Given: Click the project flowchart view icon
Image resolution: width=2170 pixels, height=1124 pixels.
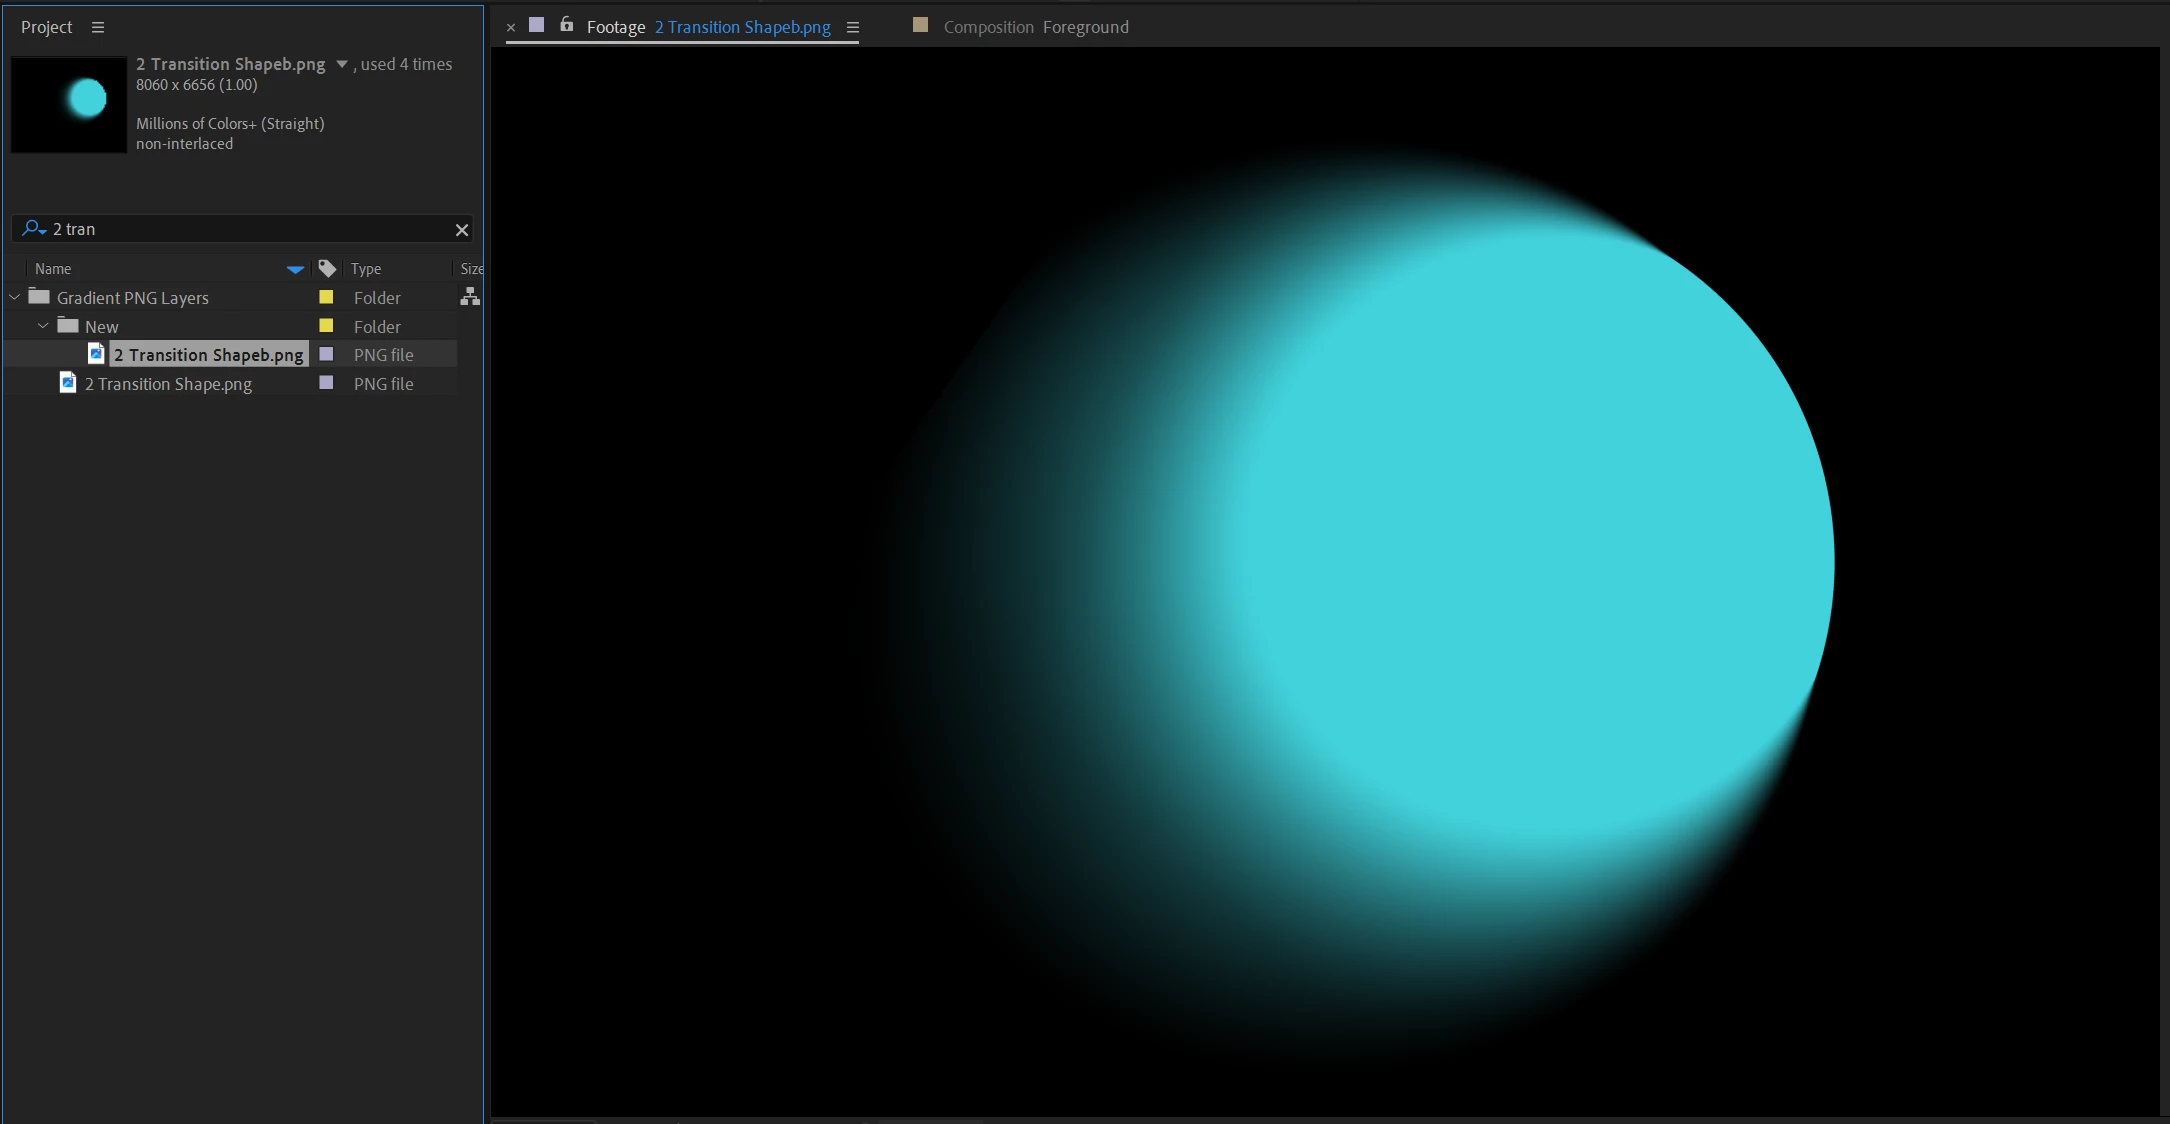Looking at the screenshot, I should [470, 296].
